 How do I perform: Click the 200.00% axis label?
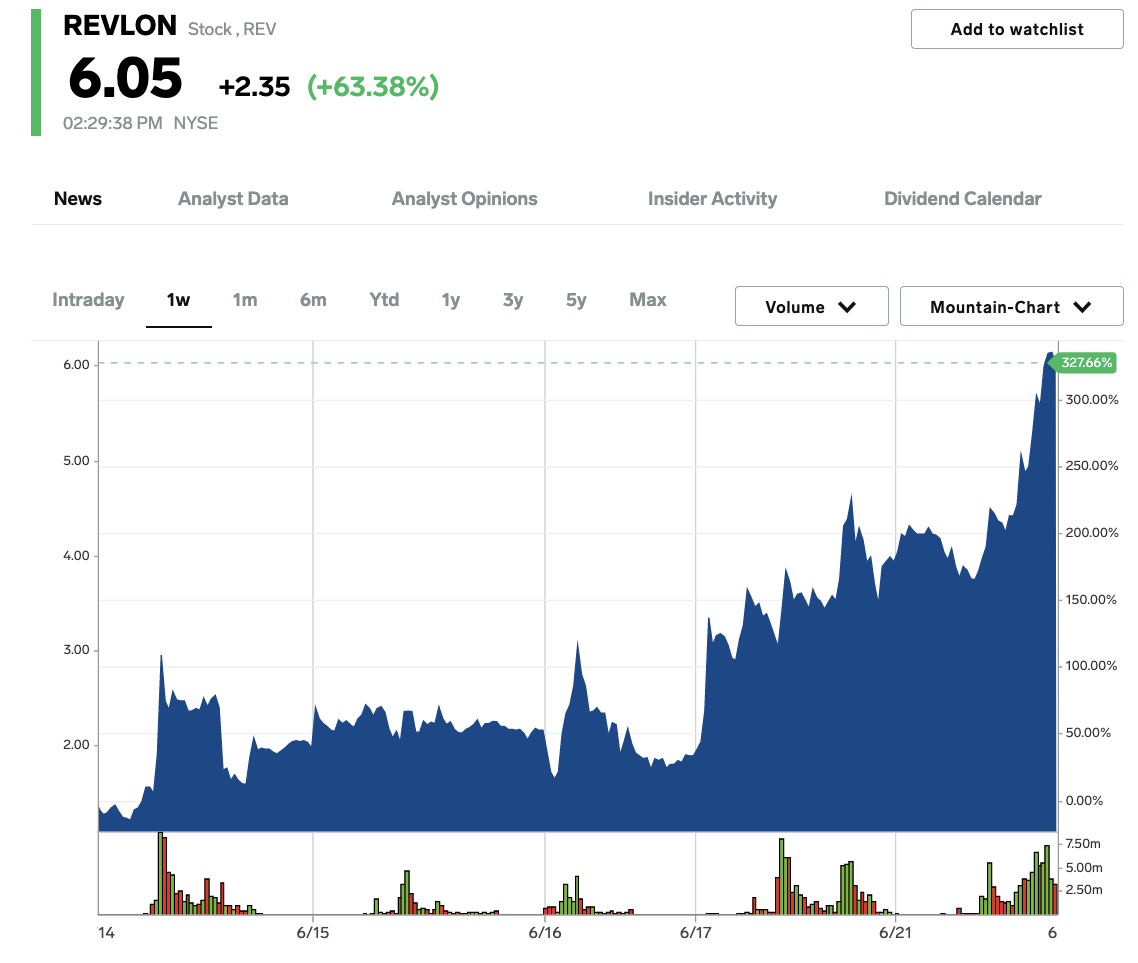pos(1092,533)
